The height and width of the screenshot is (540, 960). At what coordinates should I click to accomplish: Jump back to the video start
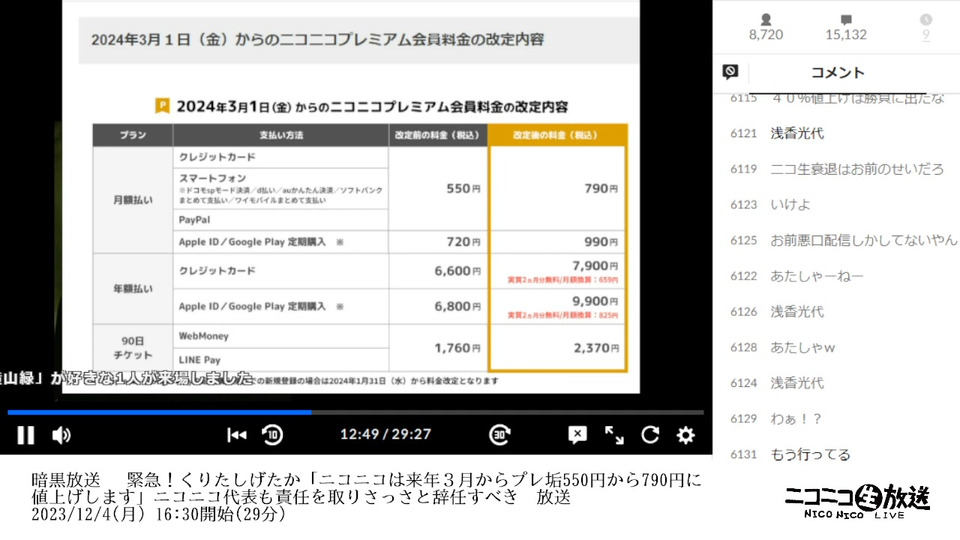click(x=236, y=435)
